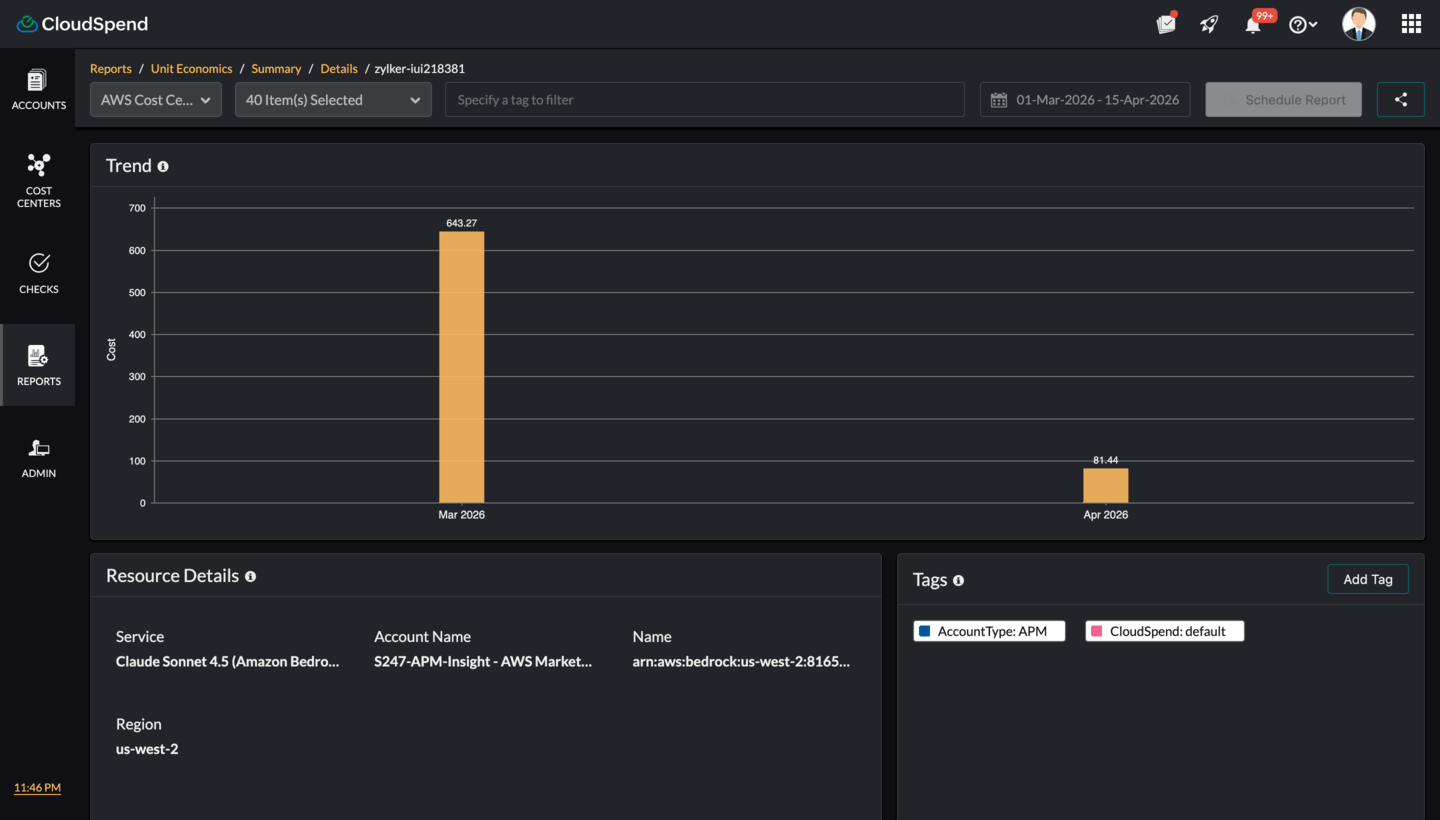Expand the 40 Item(s) Selected dropdown

(333, 100)
